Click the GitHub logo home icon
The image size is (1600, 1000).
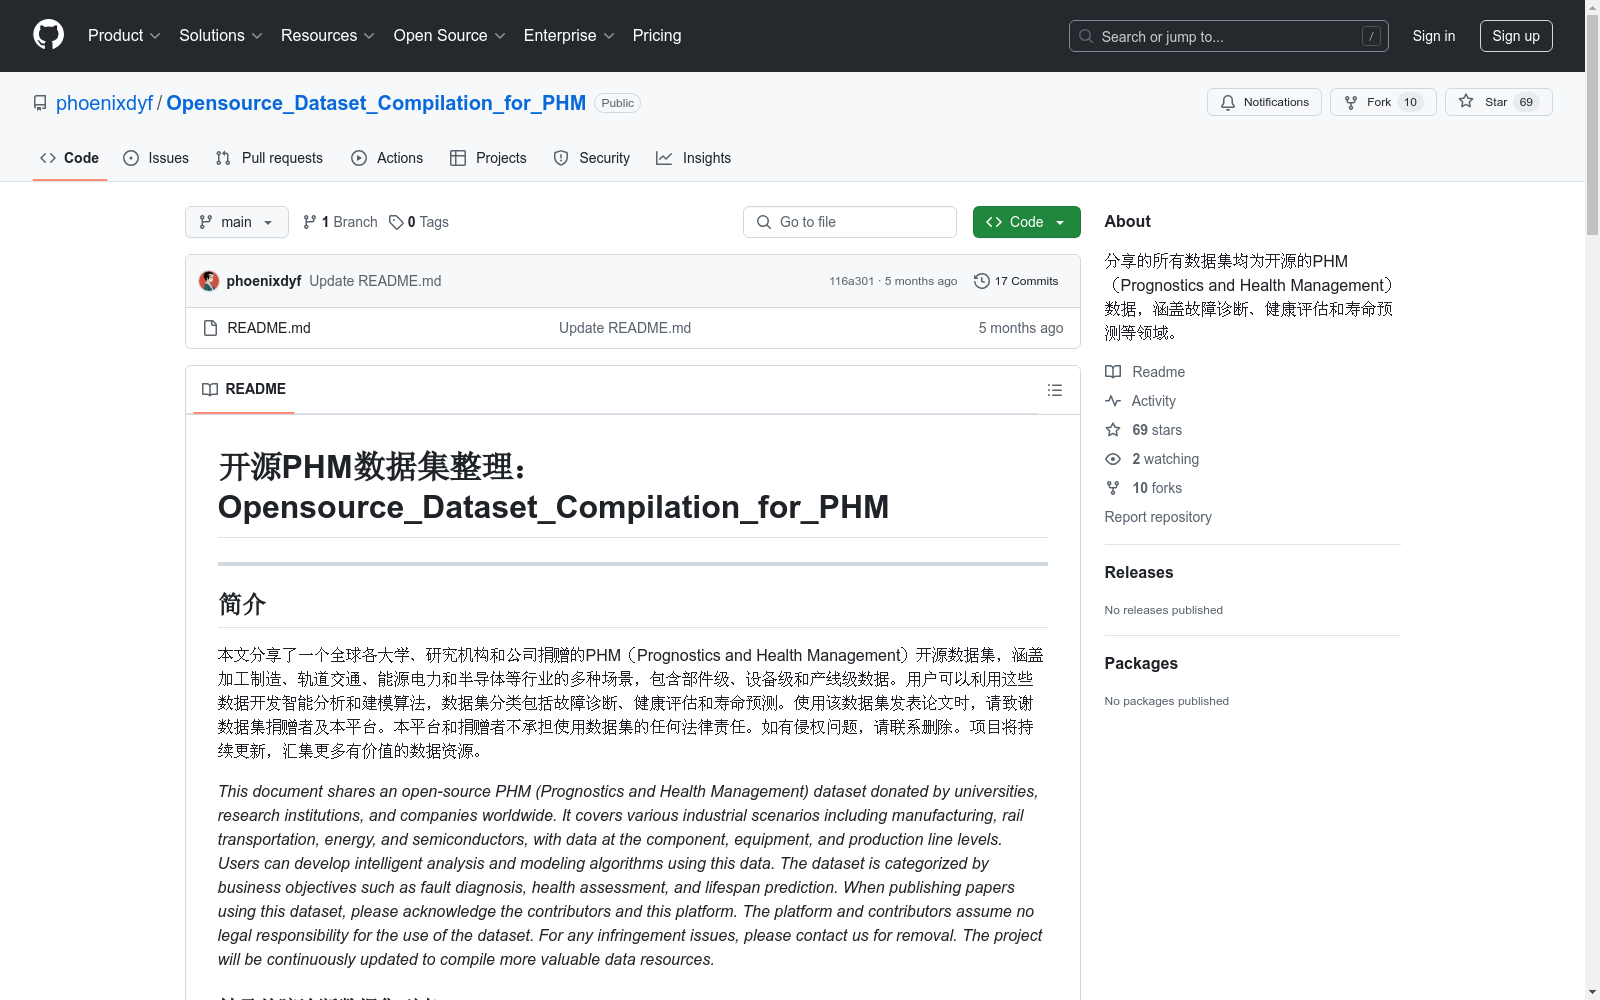click(48, 35)
